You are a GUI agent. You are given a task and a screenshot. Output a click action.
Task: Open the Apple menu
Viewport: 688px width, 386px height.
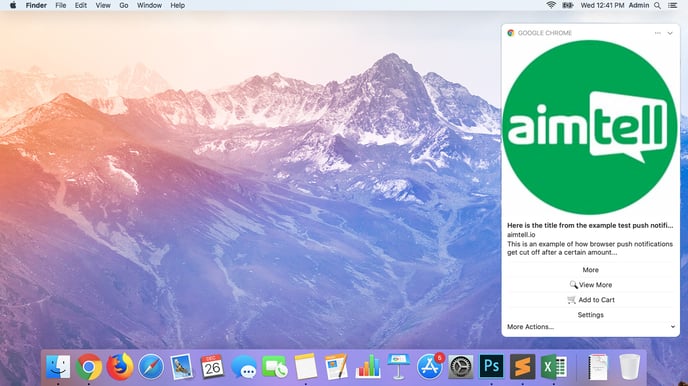13,5
